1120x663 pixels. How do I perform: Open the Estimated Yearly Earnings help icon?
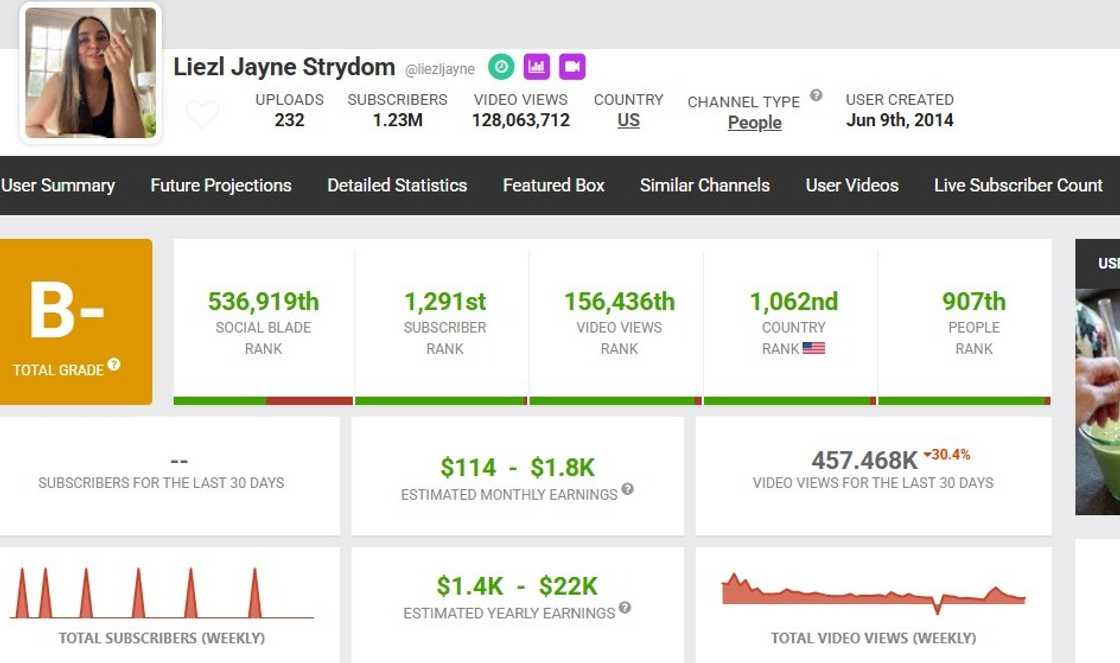tap(625, 608)
